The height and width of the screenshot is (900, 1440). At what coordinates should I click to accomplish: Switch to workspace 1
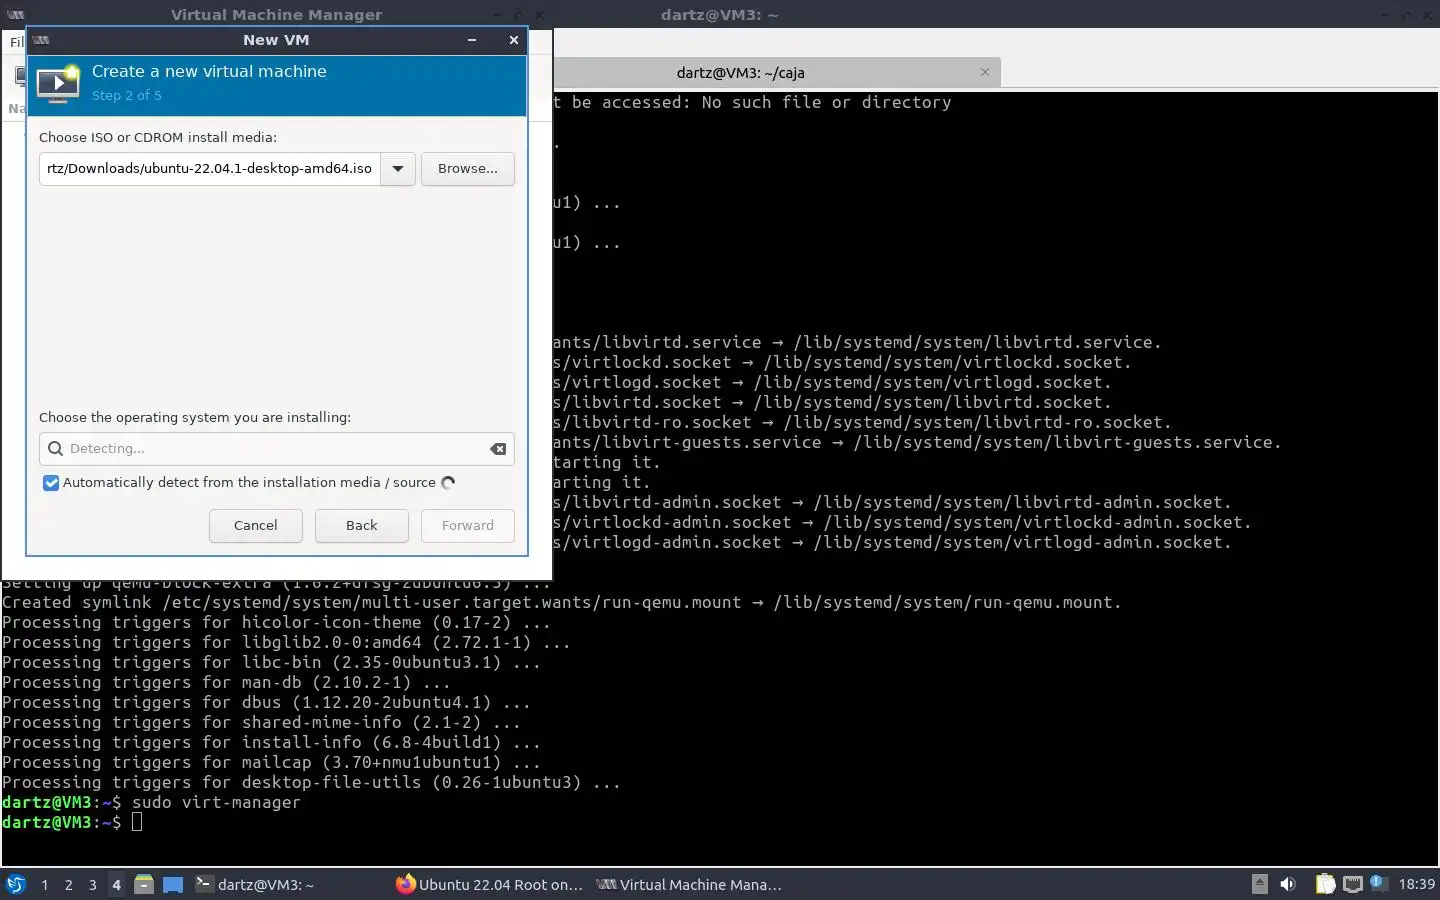[44, 885]
